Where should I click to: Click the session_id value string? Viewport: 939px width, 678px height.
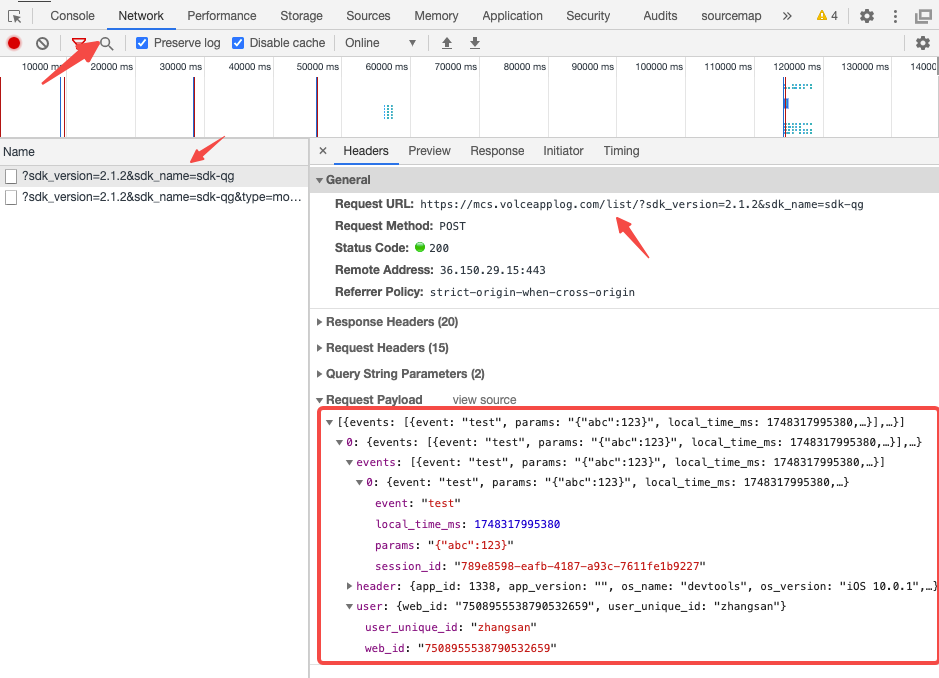580,566
